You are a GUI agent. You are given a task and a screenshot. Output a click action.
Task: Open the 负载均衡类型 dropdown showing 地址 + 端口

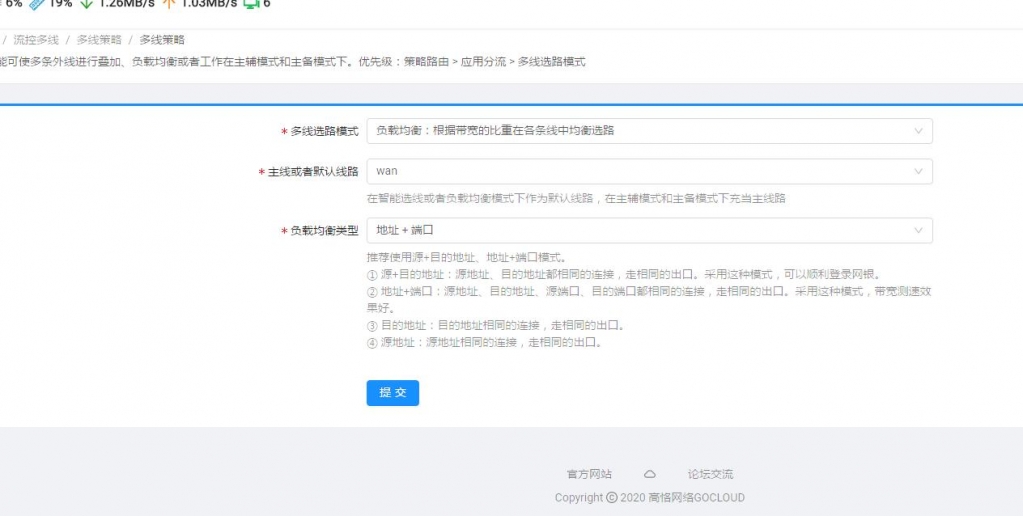click(x=649, y=231)
